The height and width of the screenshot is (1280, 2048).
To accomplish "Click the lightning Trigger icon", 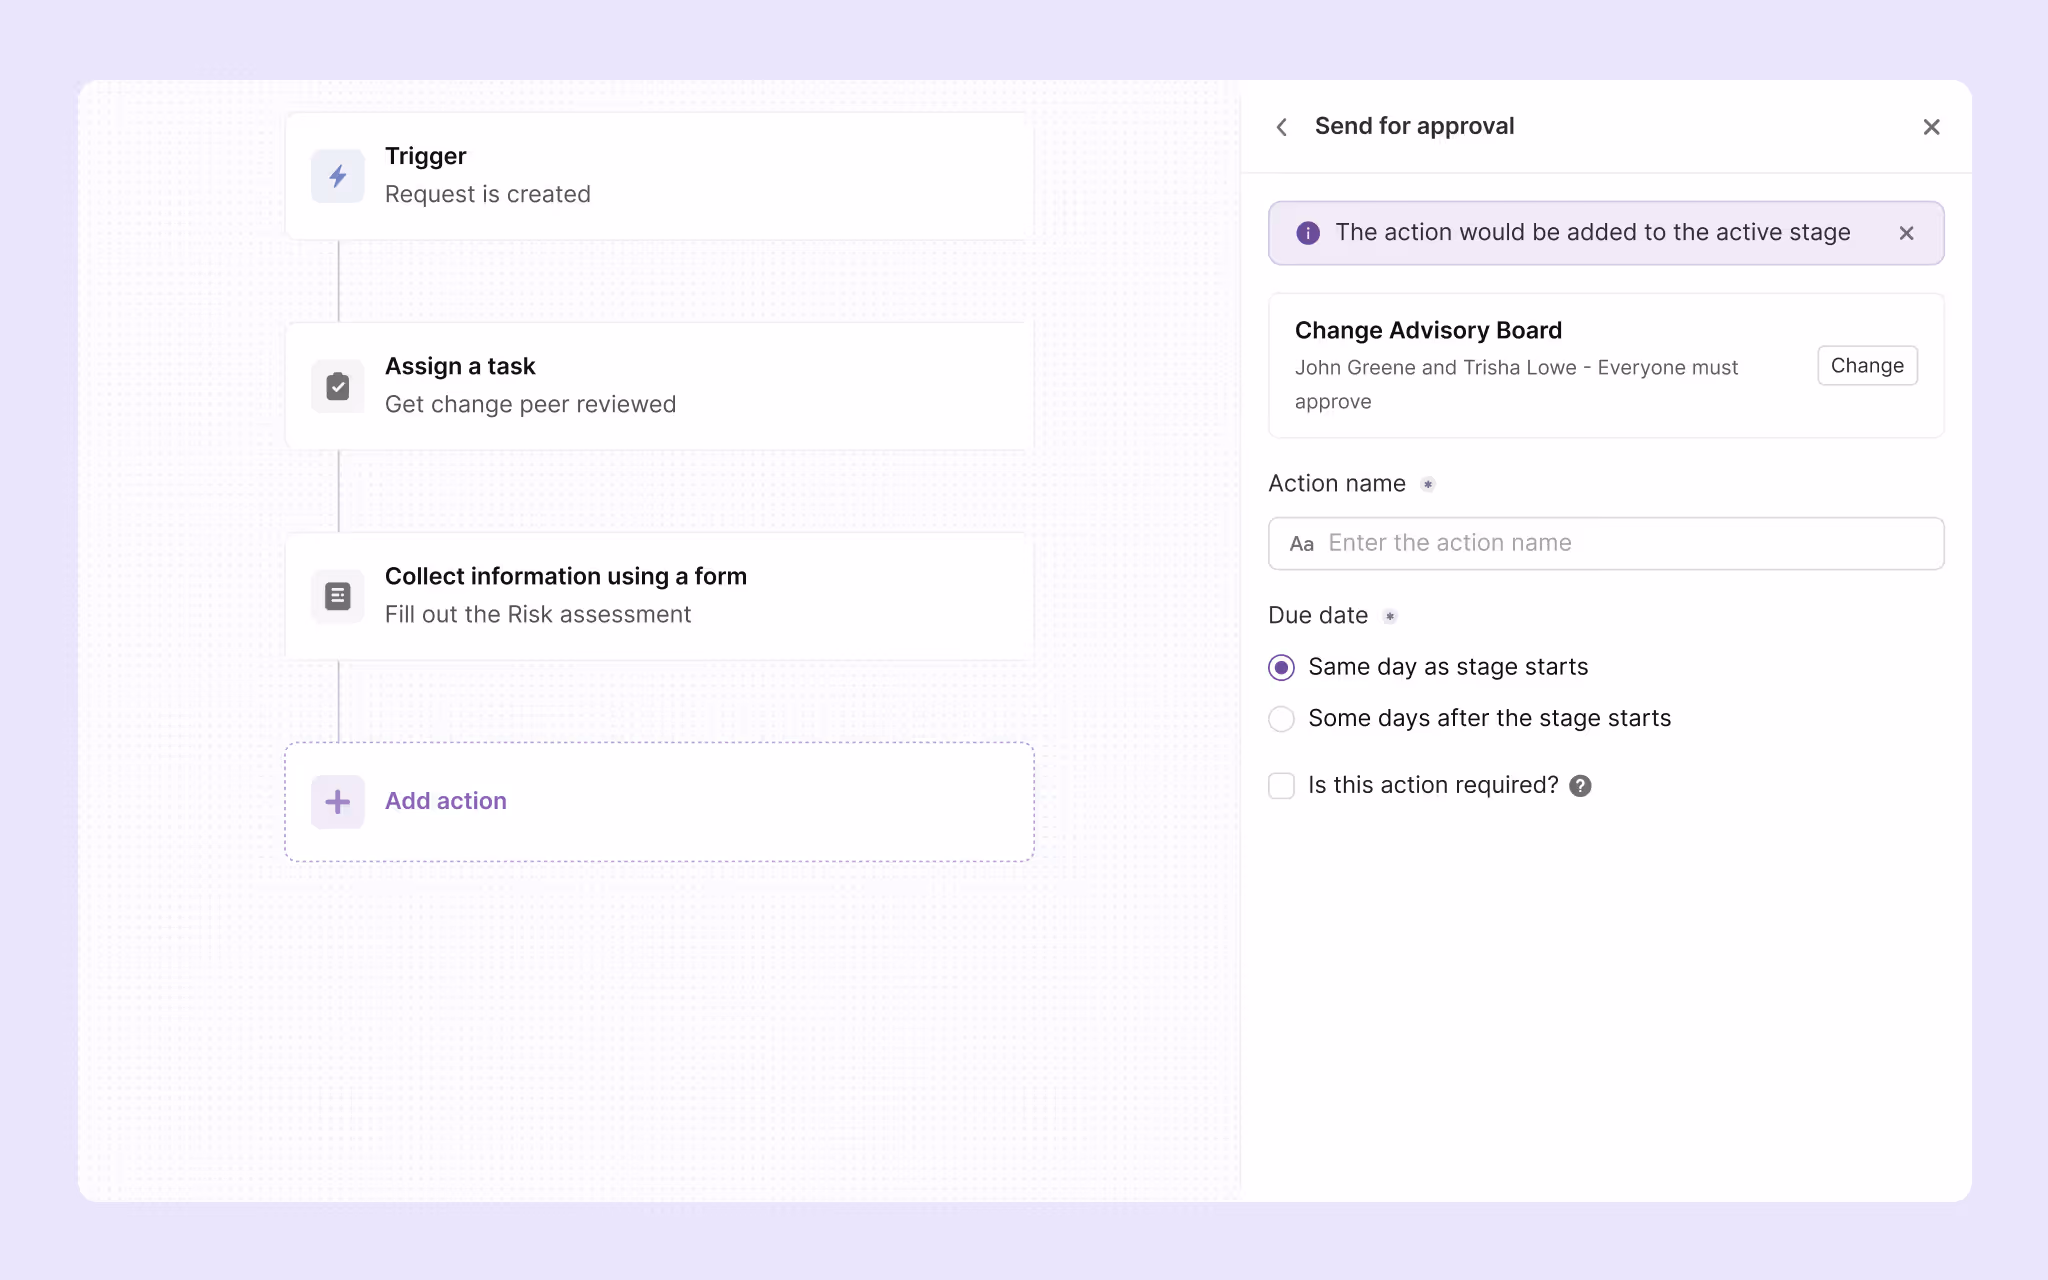I will pyautogui.click(x=337, y=176).
